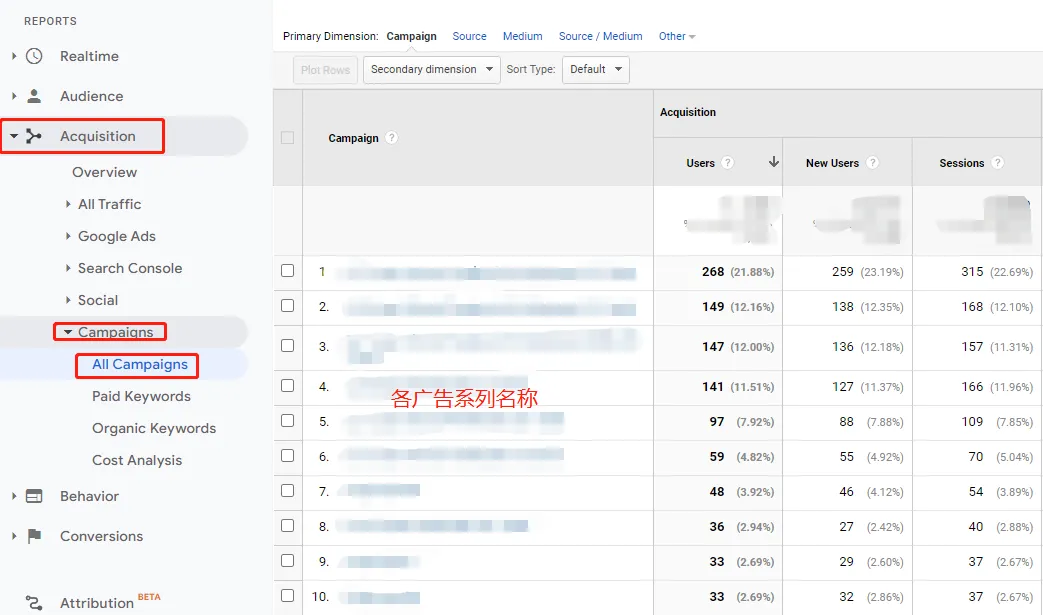Toggle the select-all checkbox in table header
The image size is (1043, 615).
288,138
